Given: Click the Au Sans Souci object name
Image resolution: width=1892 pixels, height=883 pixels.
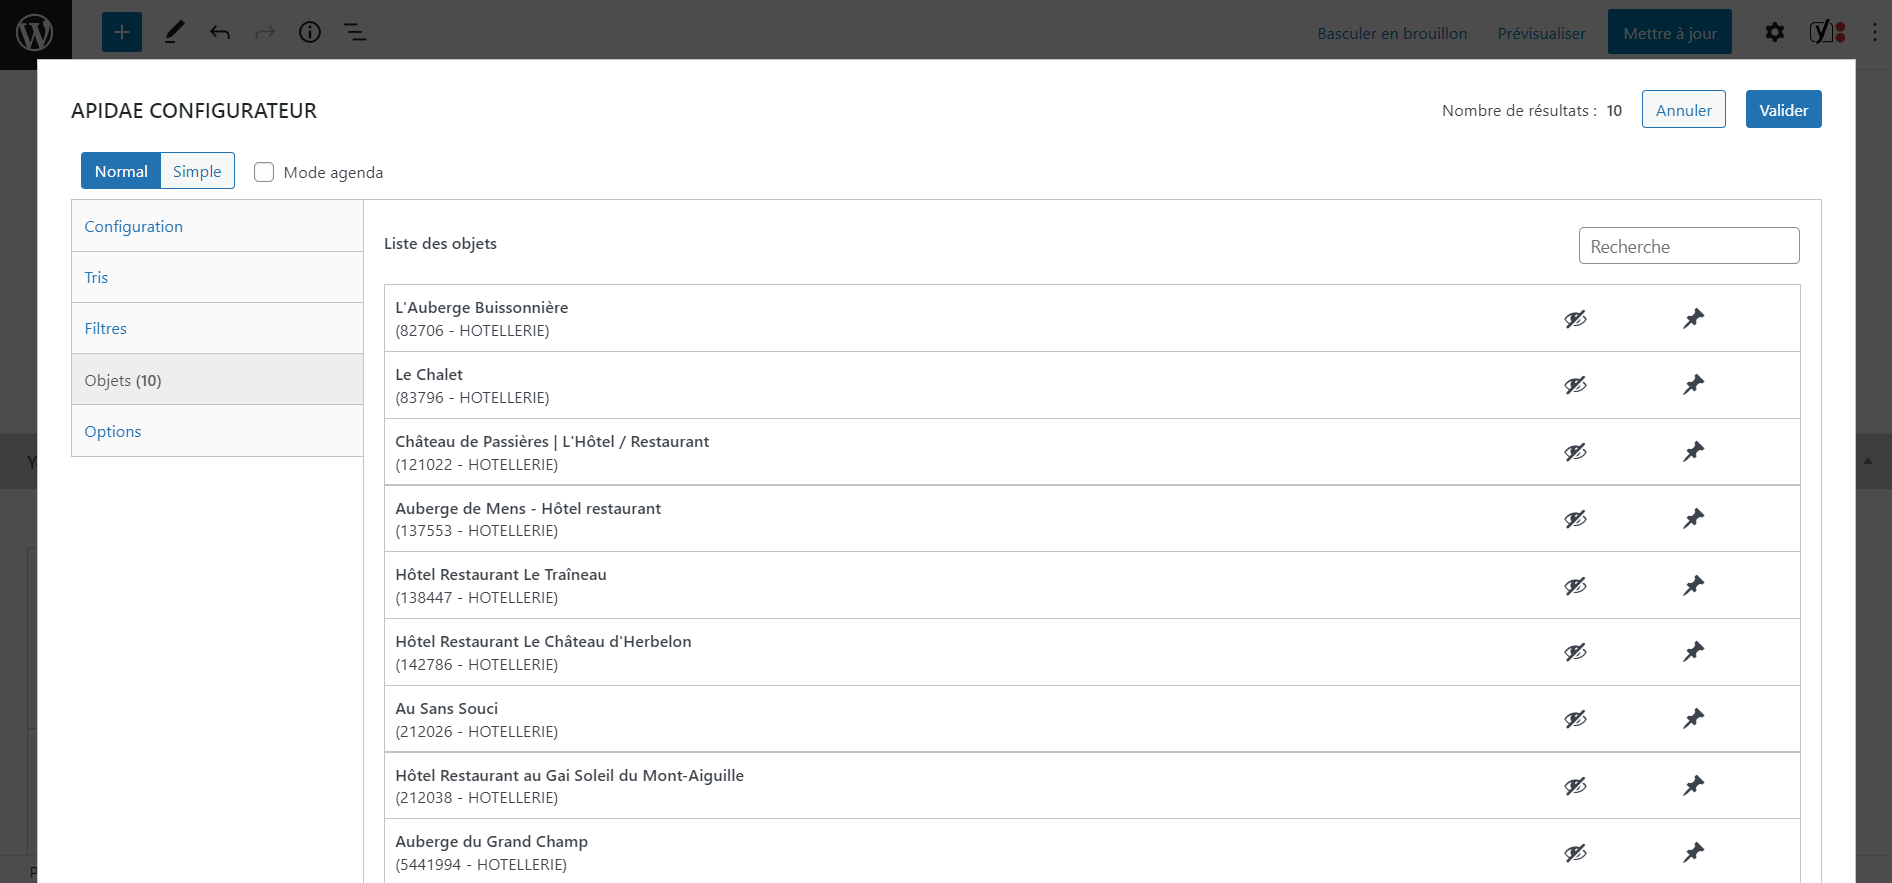Looking at the screenshot, I should pyautogui.click(x=447, y=708).
